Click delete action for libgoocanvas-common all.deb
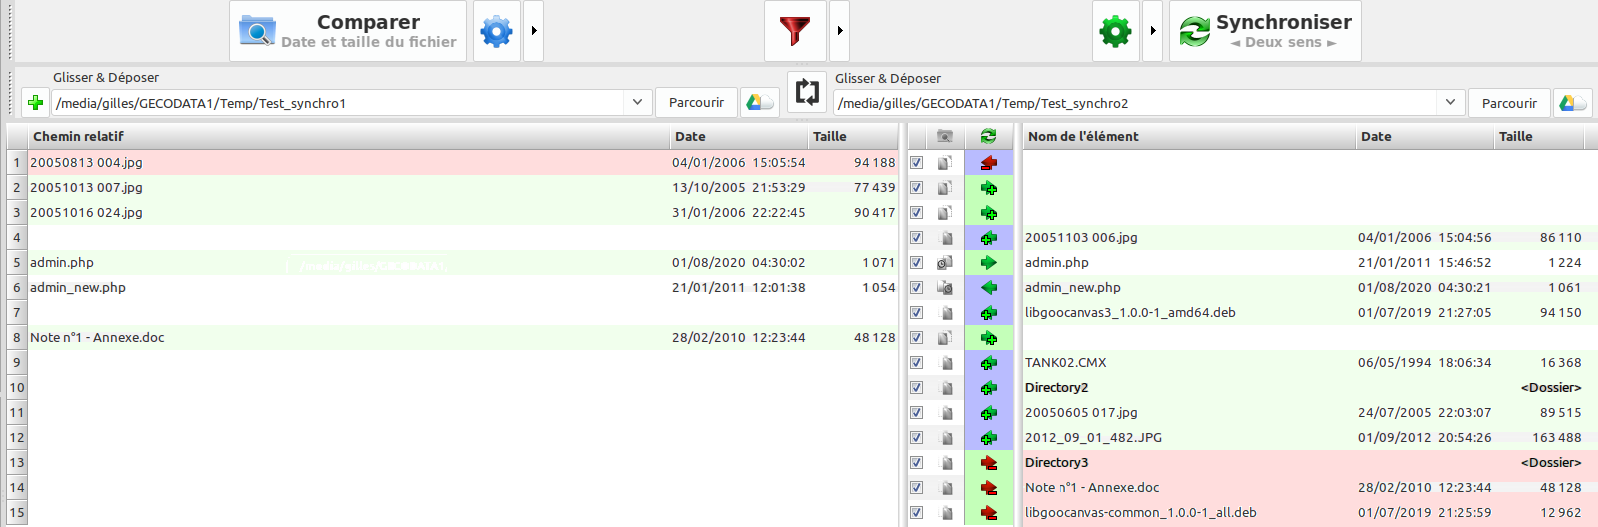This screenshot has width=1598, height=527. coord(989,512)
